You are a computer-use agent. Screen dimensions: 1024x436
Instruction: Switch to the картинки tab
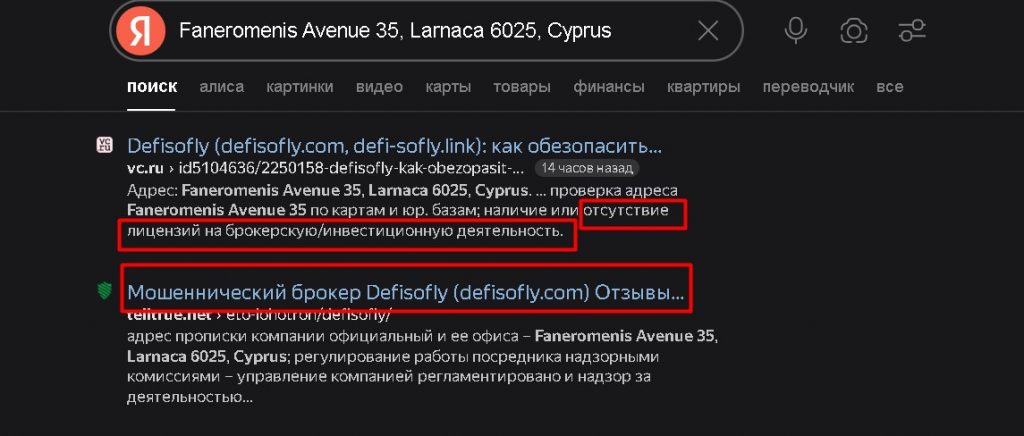(300, 87)
